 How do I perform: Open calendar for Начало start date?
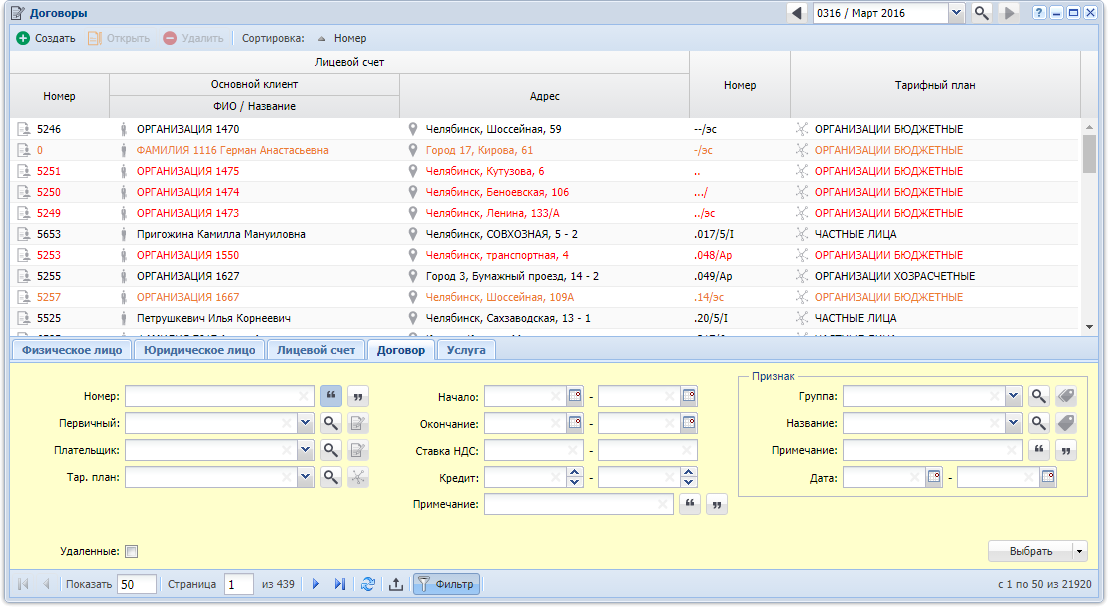point(575,396)
